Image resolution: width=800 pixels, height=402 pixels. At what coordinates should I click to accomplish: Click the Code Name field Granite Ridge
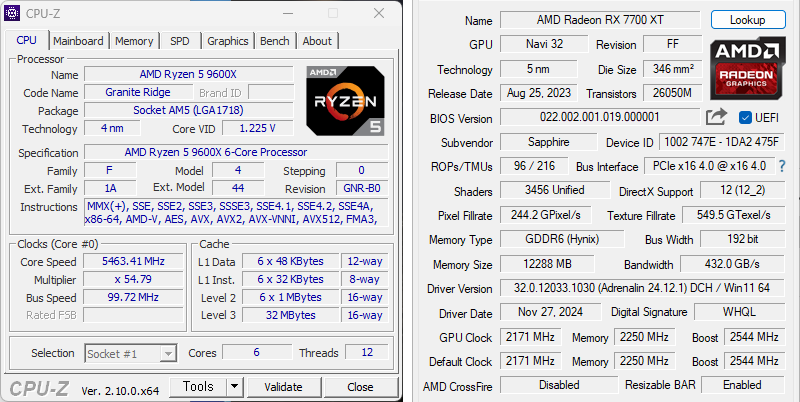[138, 92]
